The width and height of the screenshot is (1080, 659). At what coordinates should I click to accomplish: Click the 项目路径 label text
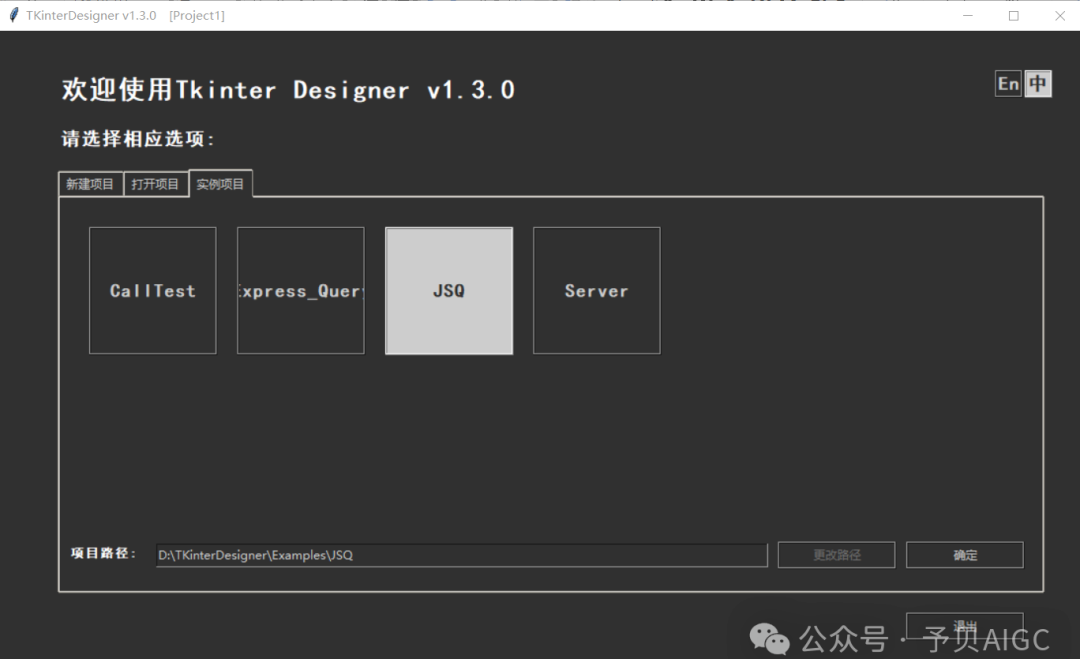[103, 553]
